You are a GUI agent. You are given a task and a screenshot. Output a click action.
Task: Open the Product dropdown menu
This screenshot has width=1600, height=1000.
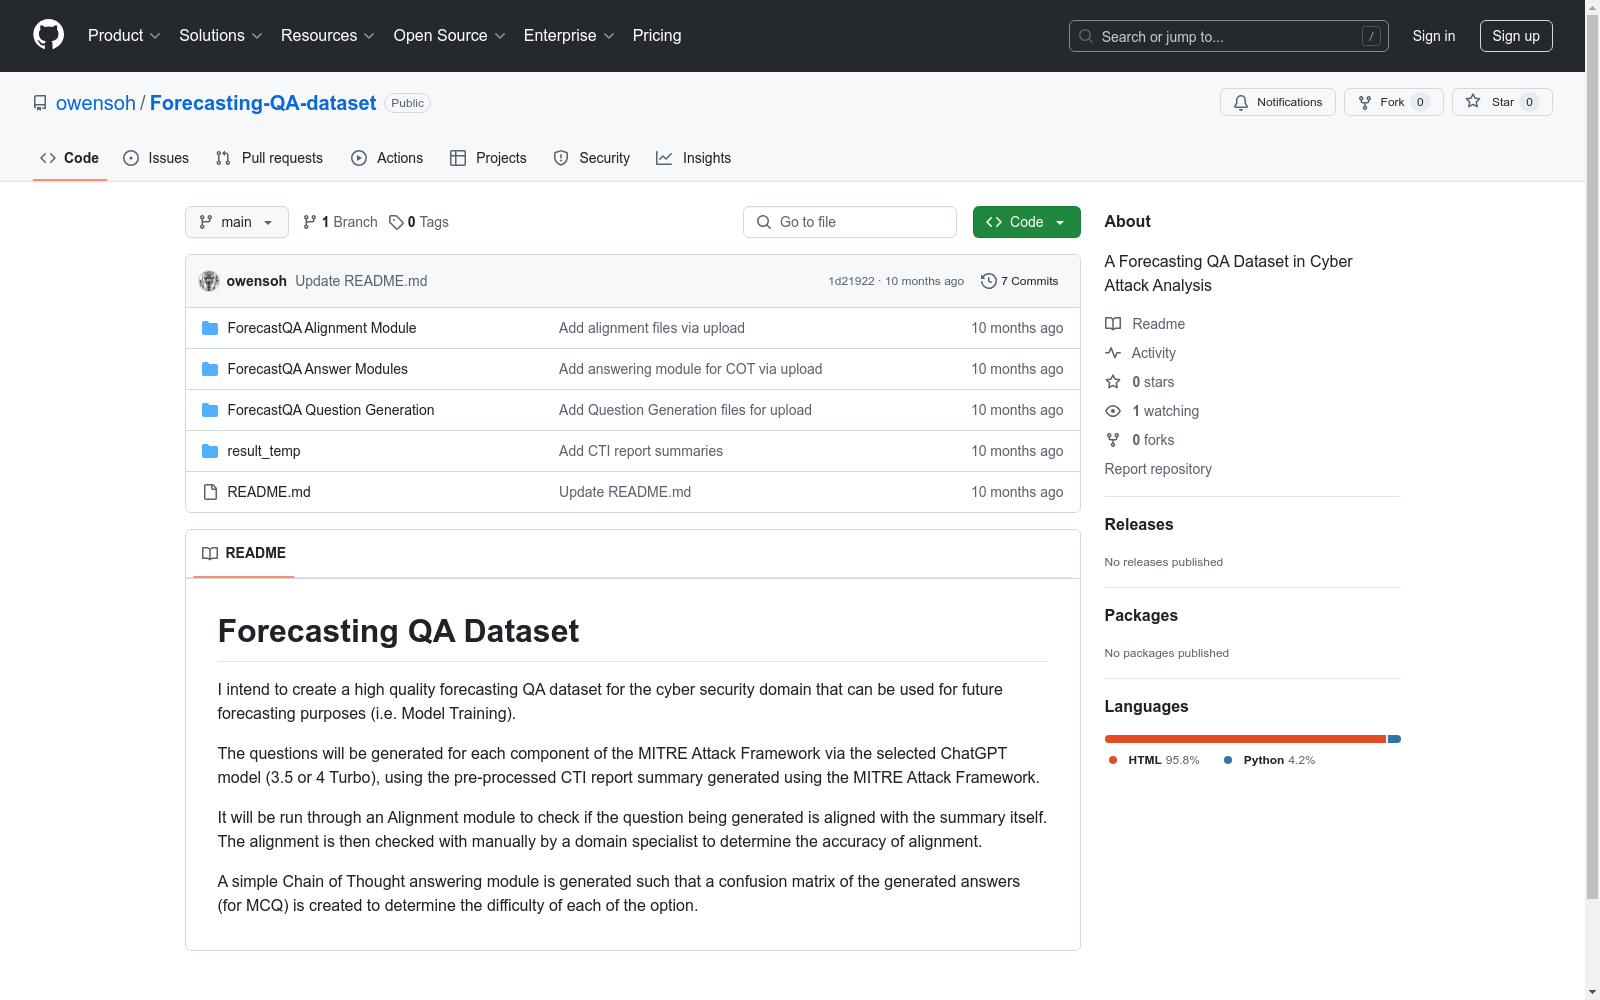pos(124,36)
